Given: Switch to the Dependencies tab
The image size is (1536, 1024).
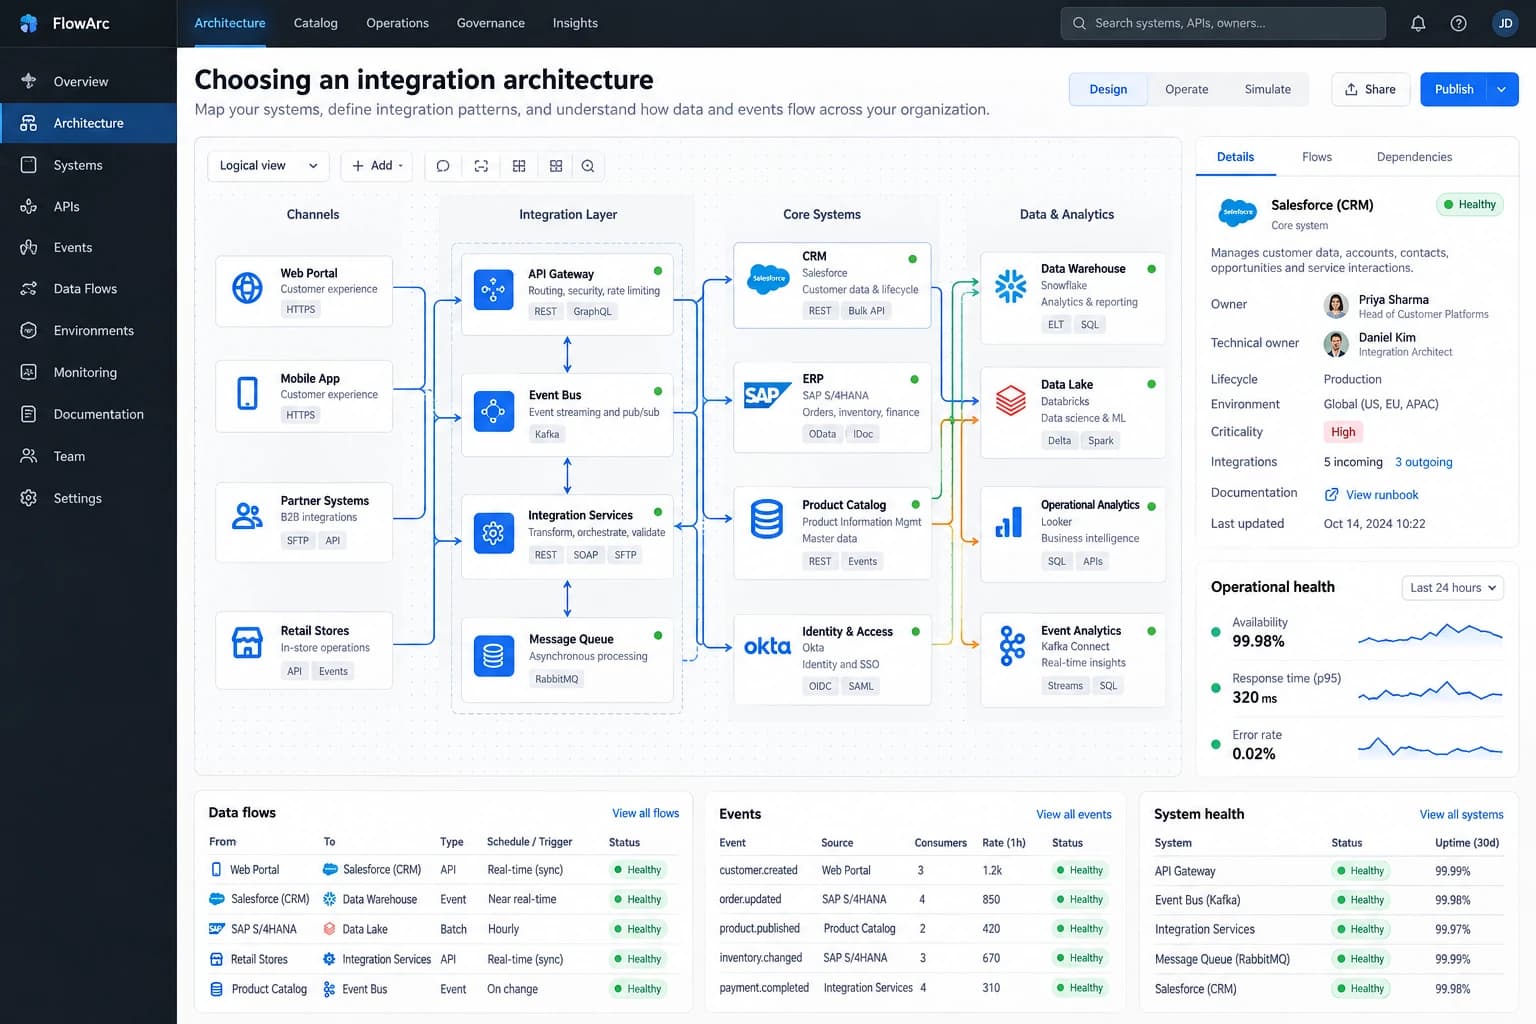Looking at the screenshot, I should (1414, 157).
